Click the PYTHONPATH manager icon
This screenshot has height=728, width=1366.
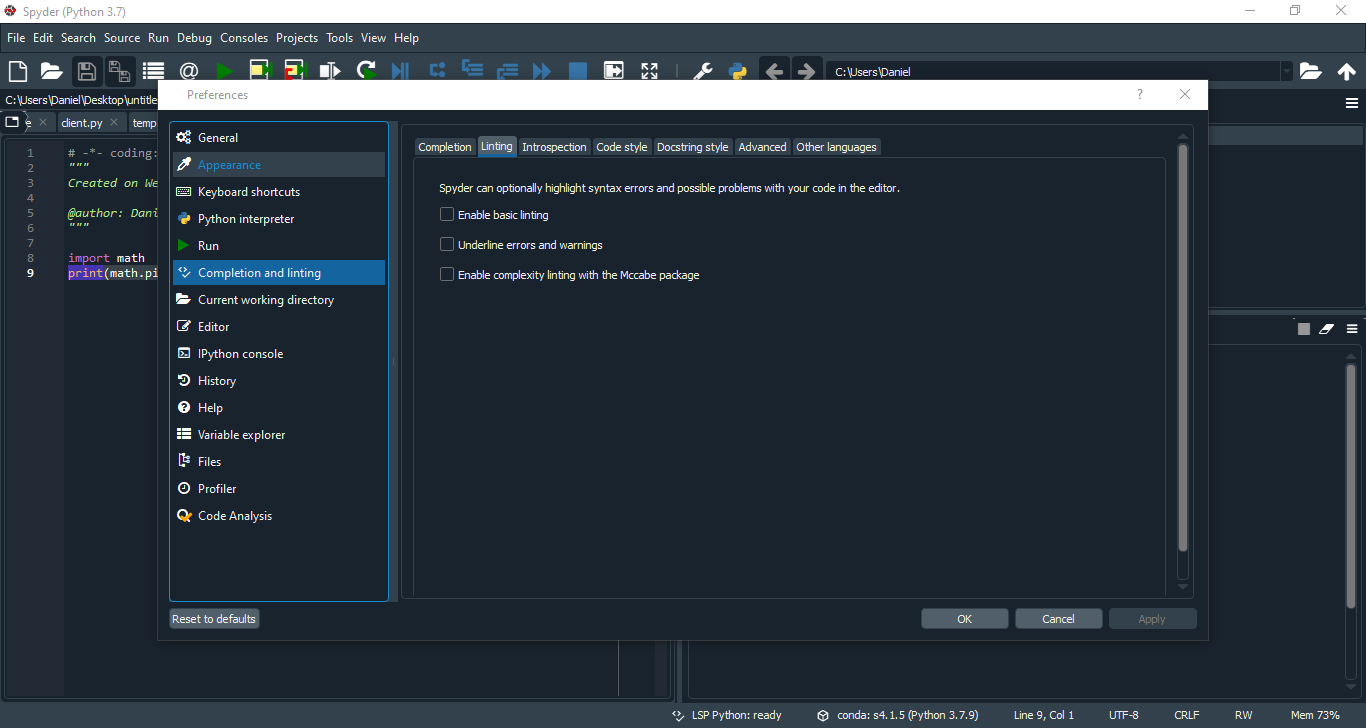(738, 70)
